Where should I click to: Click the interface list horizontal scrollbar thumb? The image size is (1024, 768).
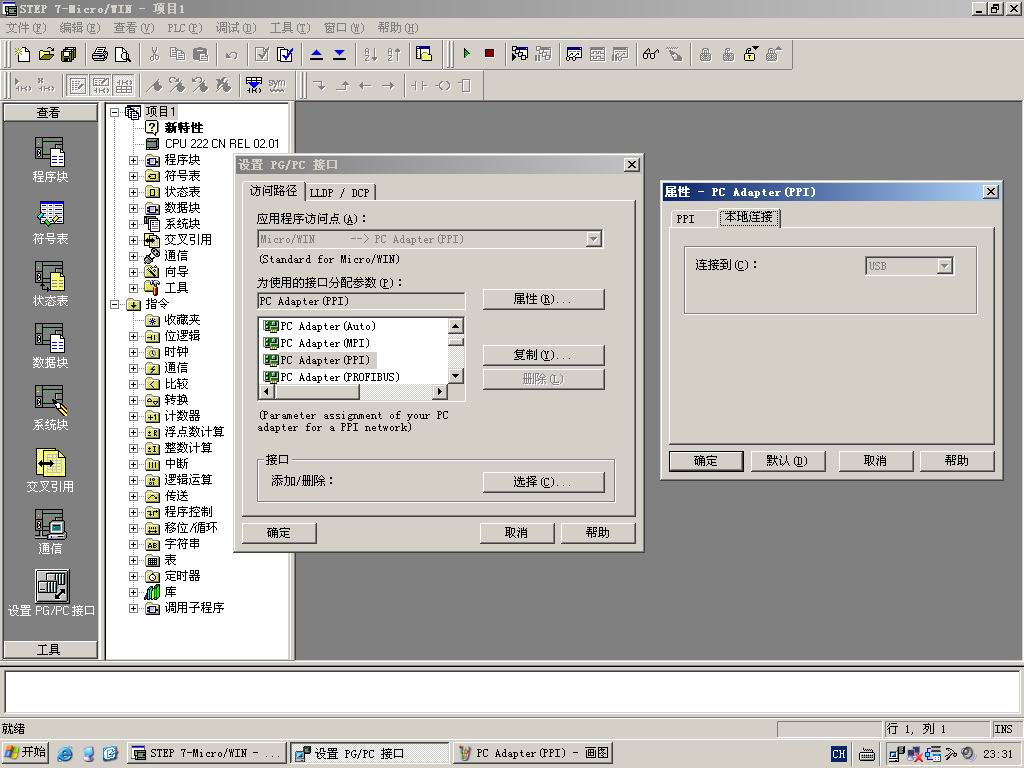point(317,391)
